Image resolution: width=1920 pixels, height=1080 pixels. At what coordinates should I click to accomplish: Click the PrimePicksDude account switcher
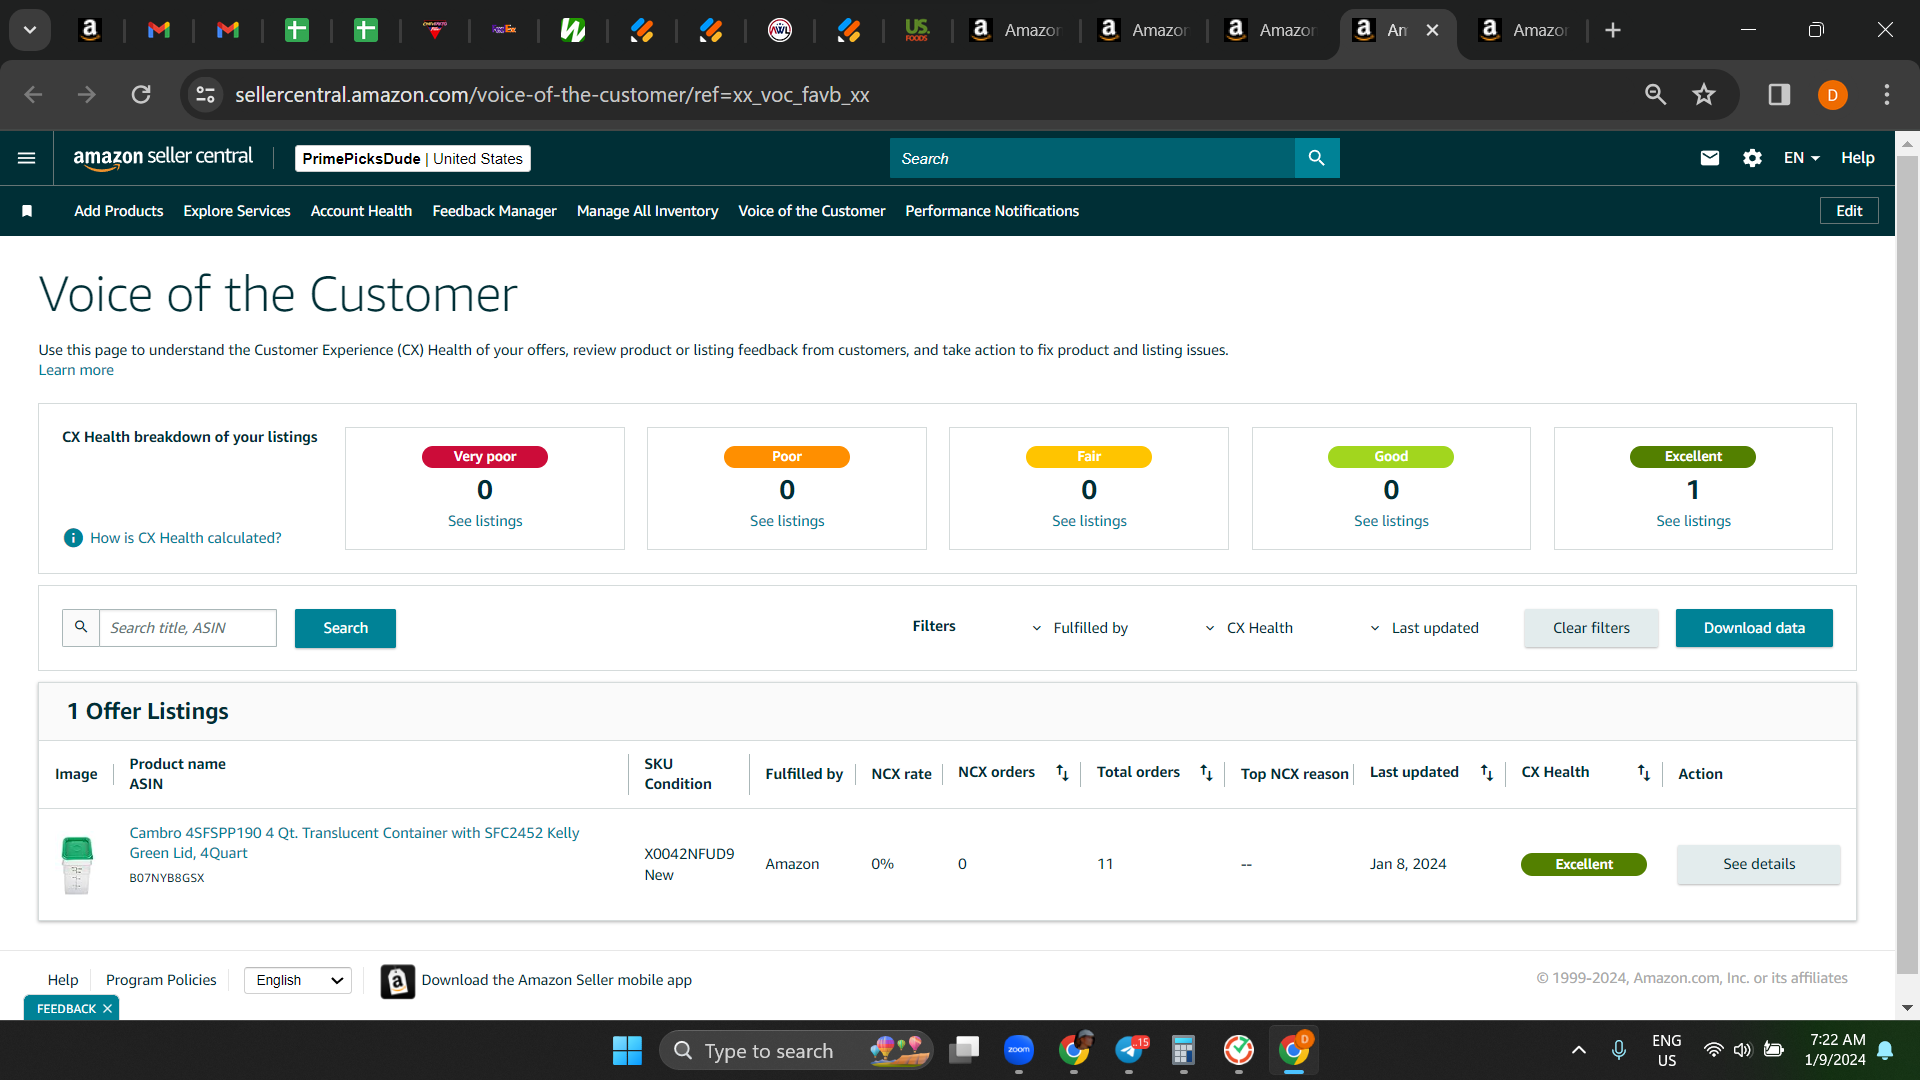412,158
